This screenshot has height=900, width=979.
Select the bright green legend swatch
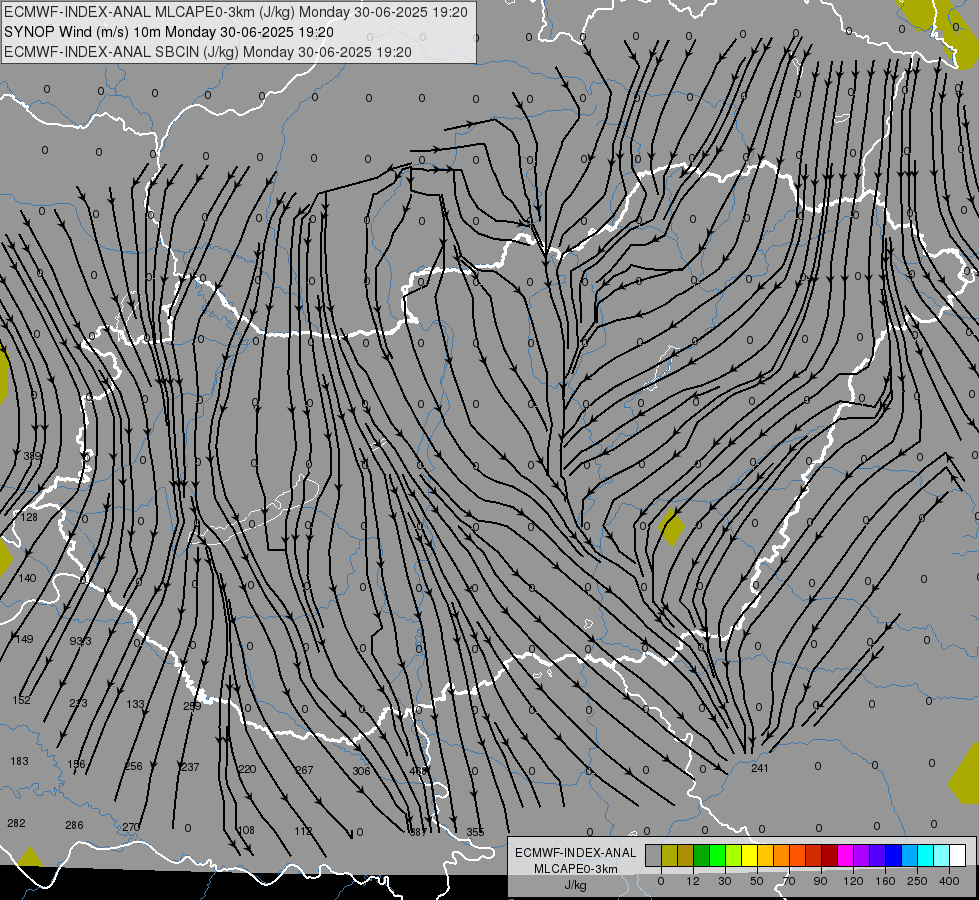717,855
